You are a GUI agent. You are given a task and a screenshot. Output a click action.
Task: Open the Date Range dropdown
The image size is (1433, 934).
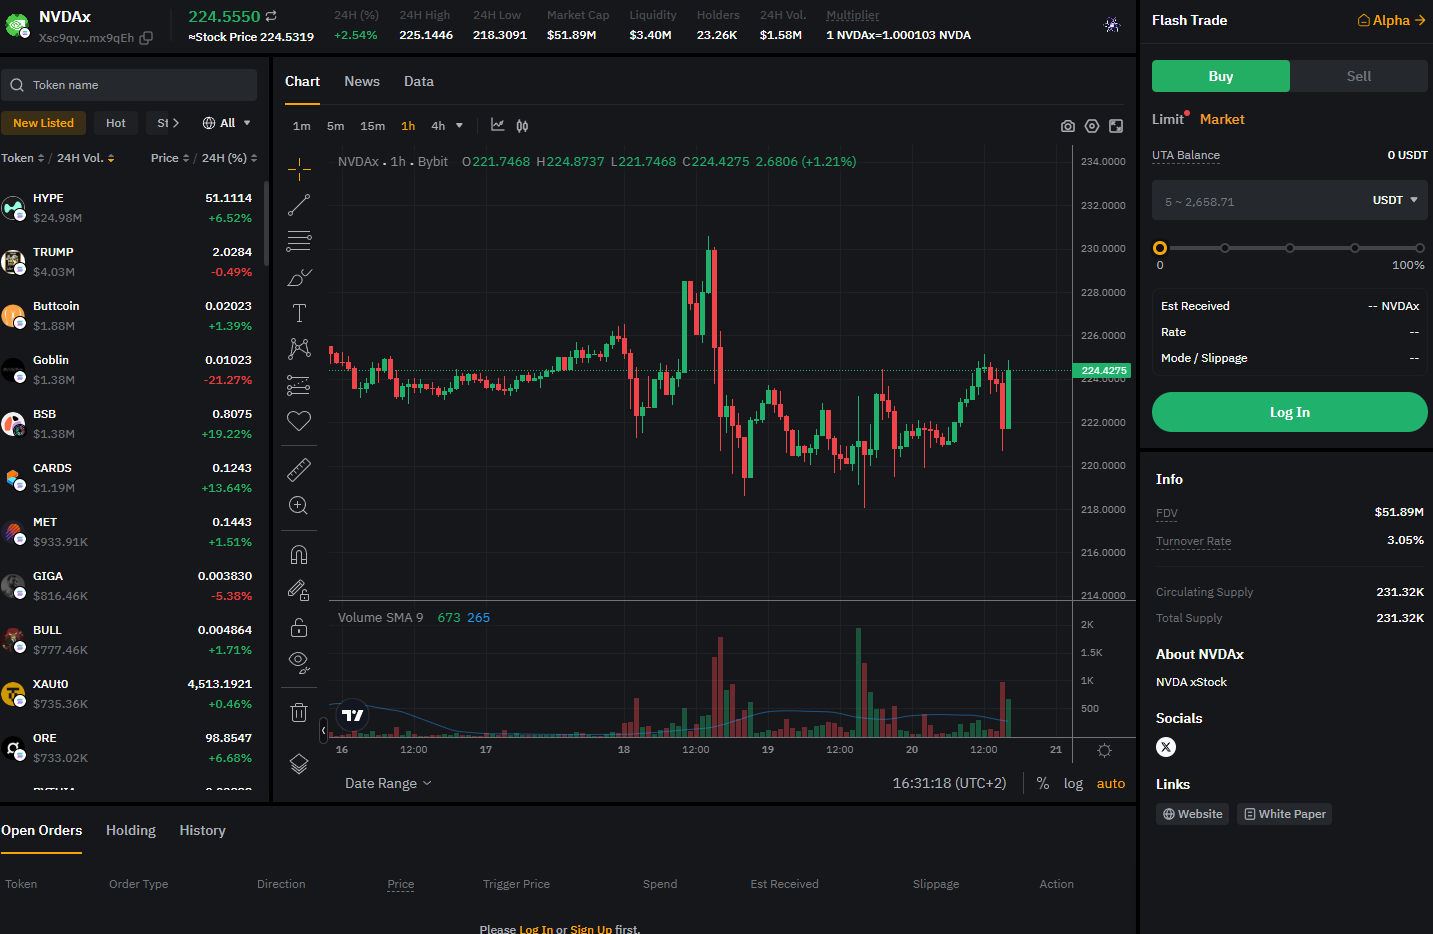click(x=388, y=784)
